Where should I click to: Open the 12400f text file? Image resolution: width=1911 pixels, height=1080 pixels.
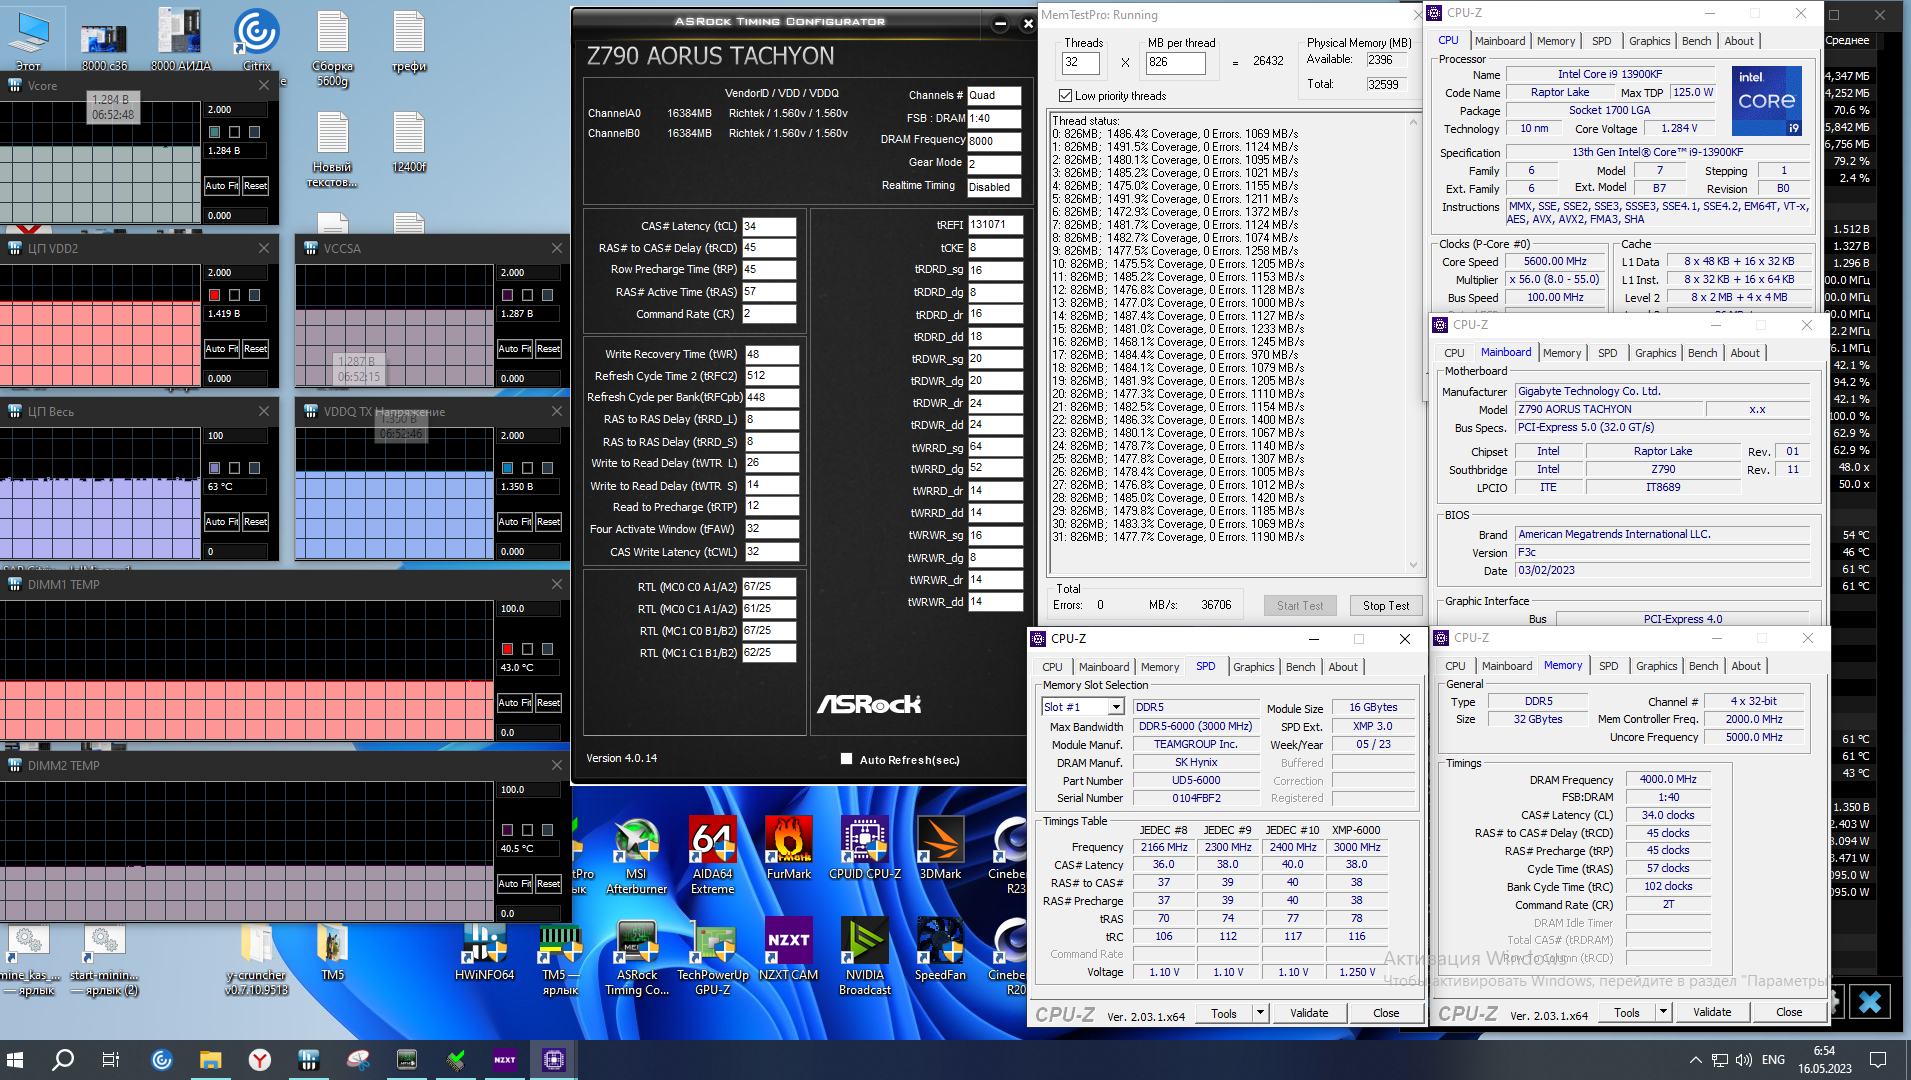pos(409,141)
